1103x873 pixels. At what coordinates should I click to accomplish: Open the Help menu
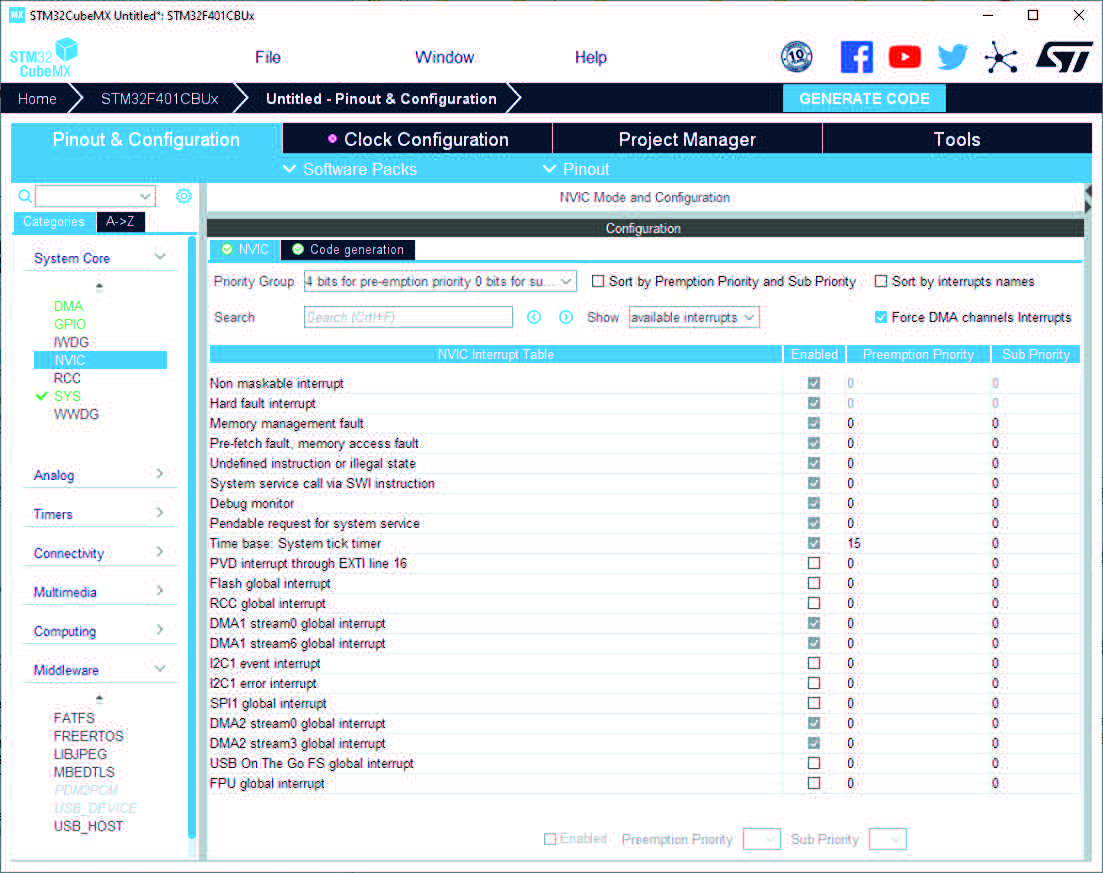click(590, 58)
